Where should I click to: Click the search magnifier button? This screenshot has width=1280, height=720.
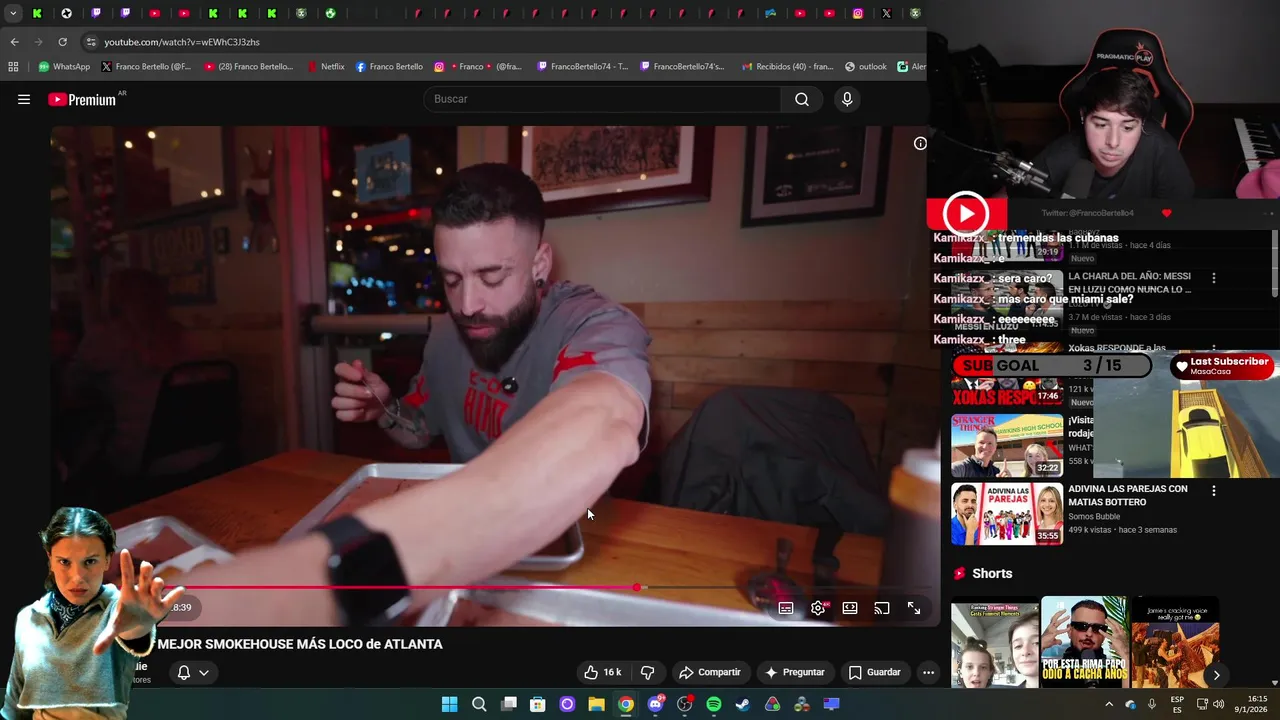(801, 99)
